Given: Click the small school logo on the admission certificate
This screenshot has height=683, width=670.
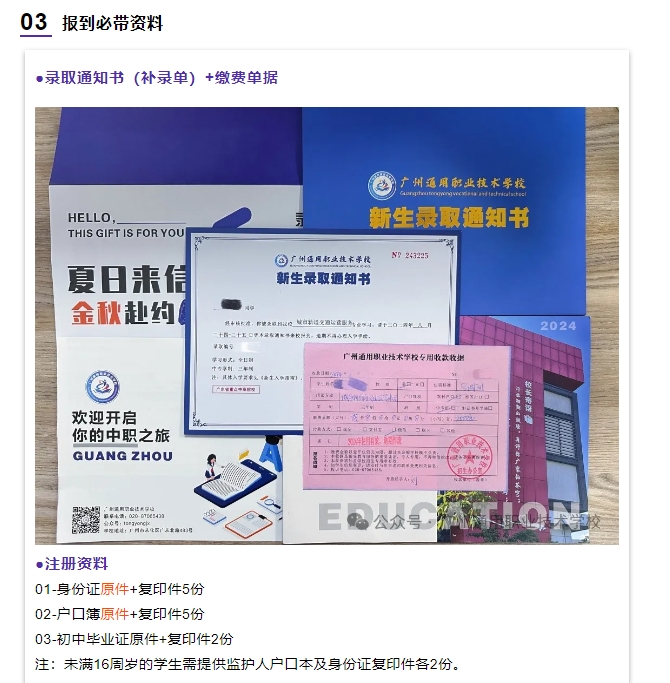Looking at the screenshot, I should pos(281,260).
